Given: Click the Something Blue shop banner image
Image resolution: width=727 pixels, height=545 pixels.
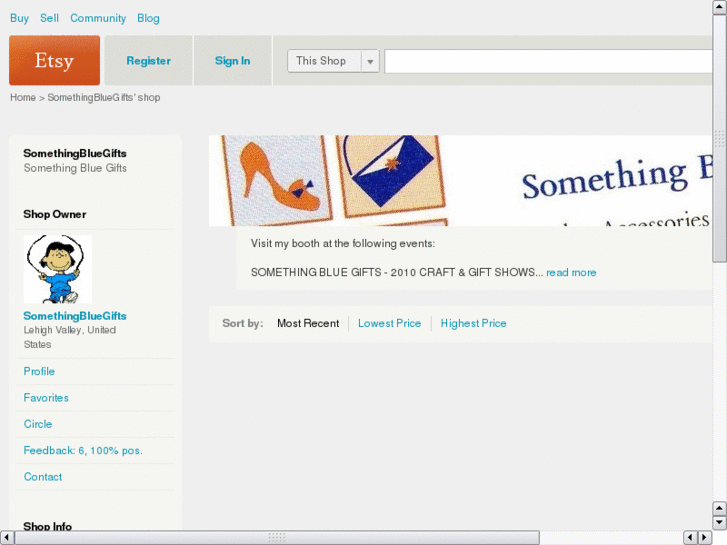Looking at the screenshot, I should 460,180.
